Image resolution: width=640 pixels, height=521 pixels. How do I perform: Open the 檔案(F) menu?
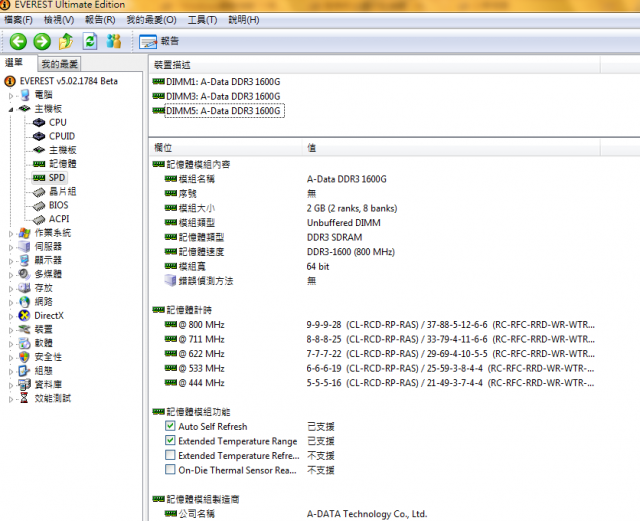(18, 20)
